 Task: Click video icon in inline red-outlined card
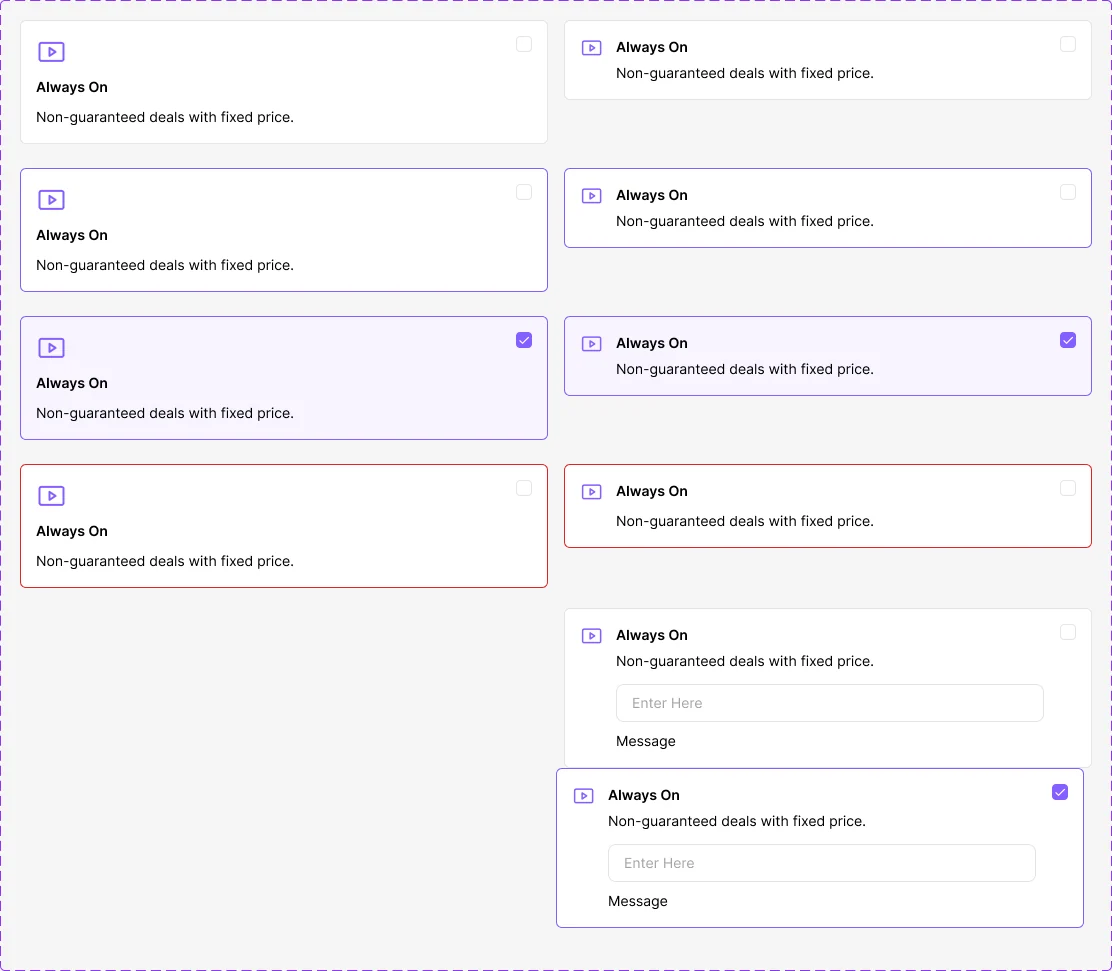[591, 492]
